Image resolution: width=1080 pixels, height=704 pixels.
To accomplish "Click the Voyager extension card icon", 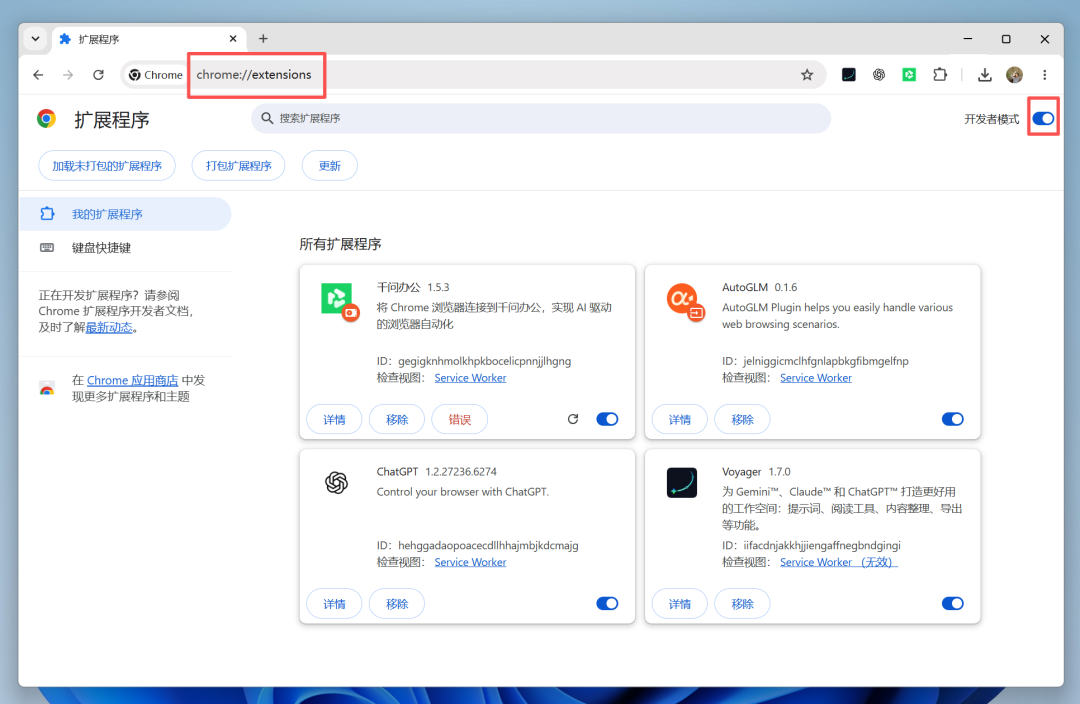I will coord(682,482).
